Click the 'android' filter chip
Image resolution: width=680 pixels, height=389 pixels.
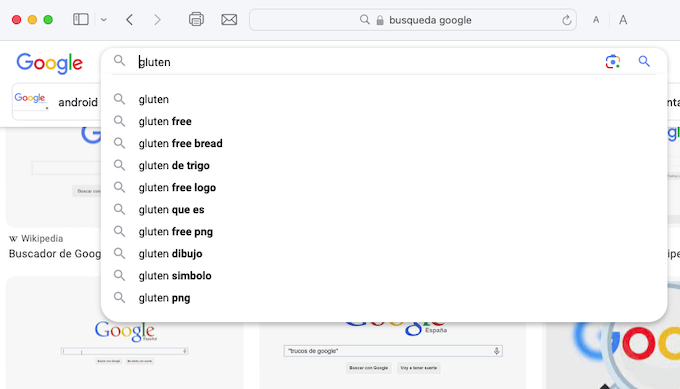(x=57, y=102)
